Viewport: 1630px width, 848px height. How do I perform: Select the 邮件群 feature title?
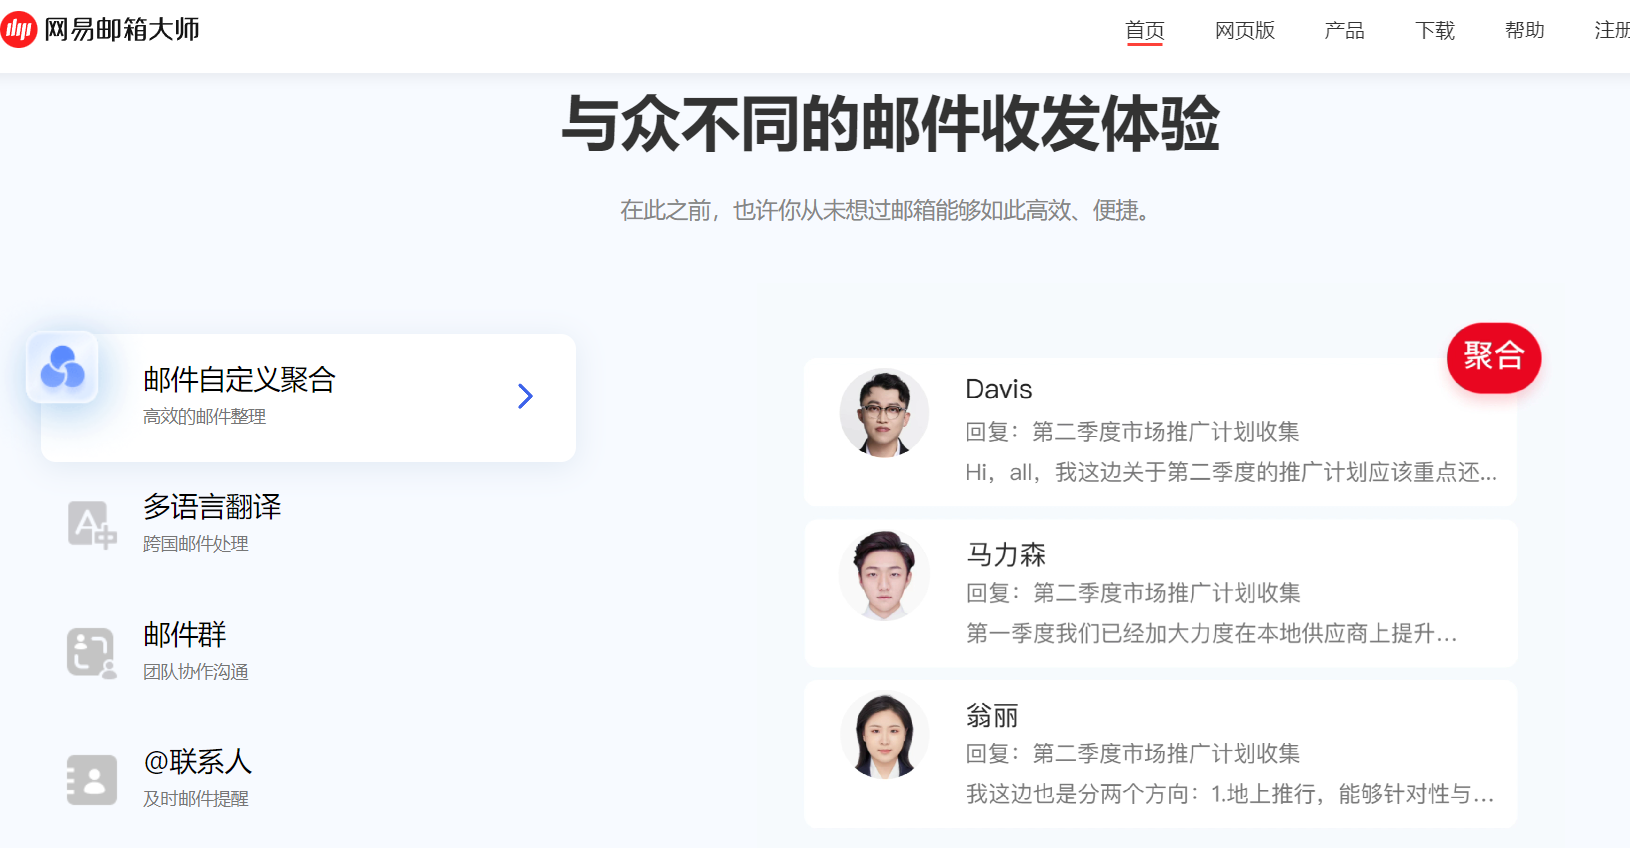[x=185, y=634]
